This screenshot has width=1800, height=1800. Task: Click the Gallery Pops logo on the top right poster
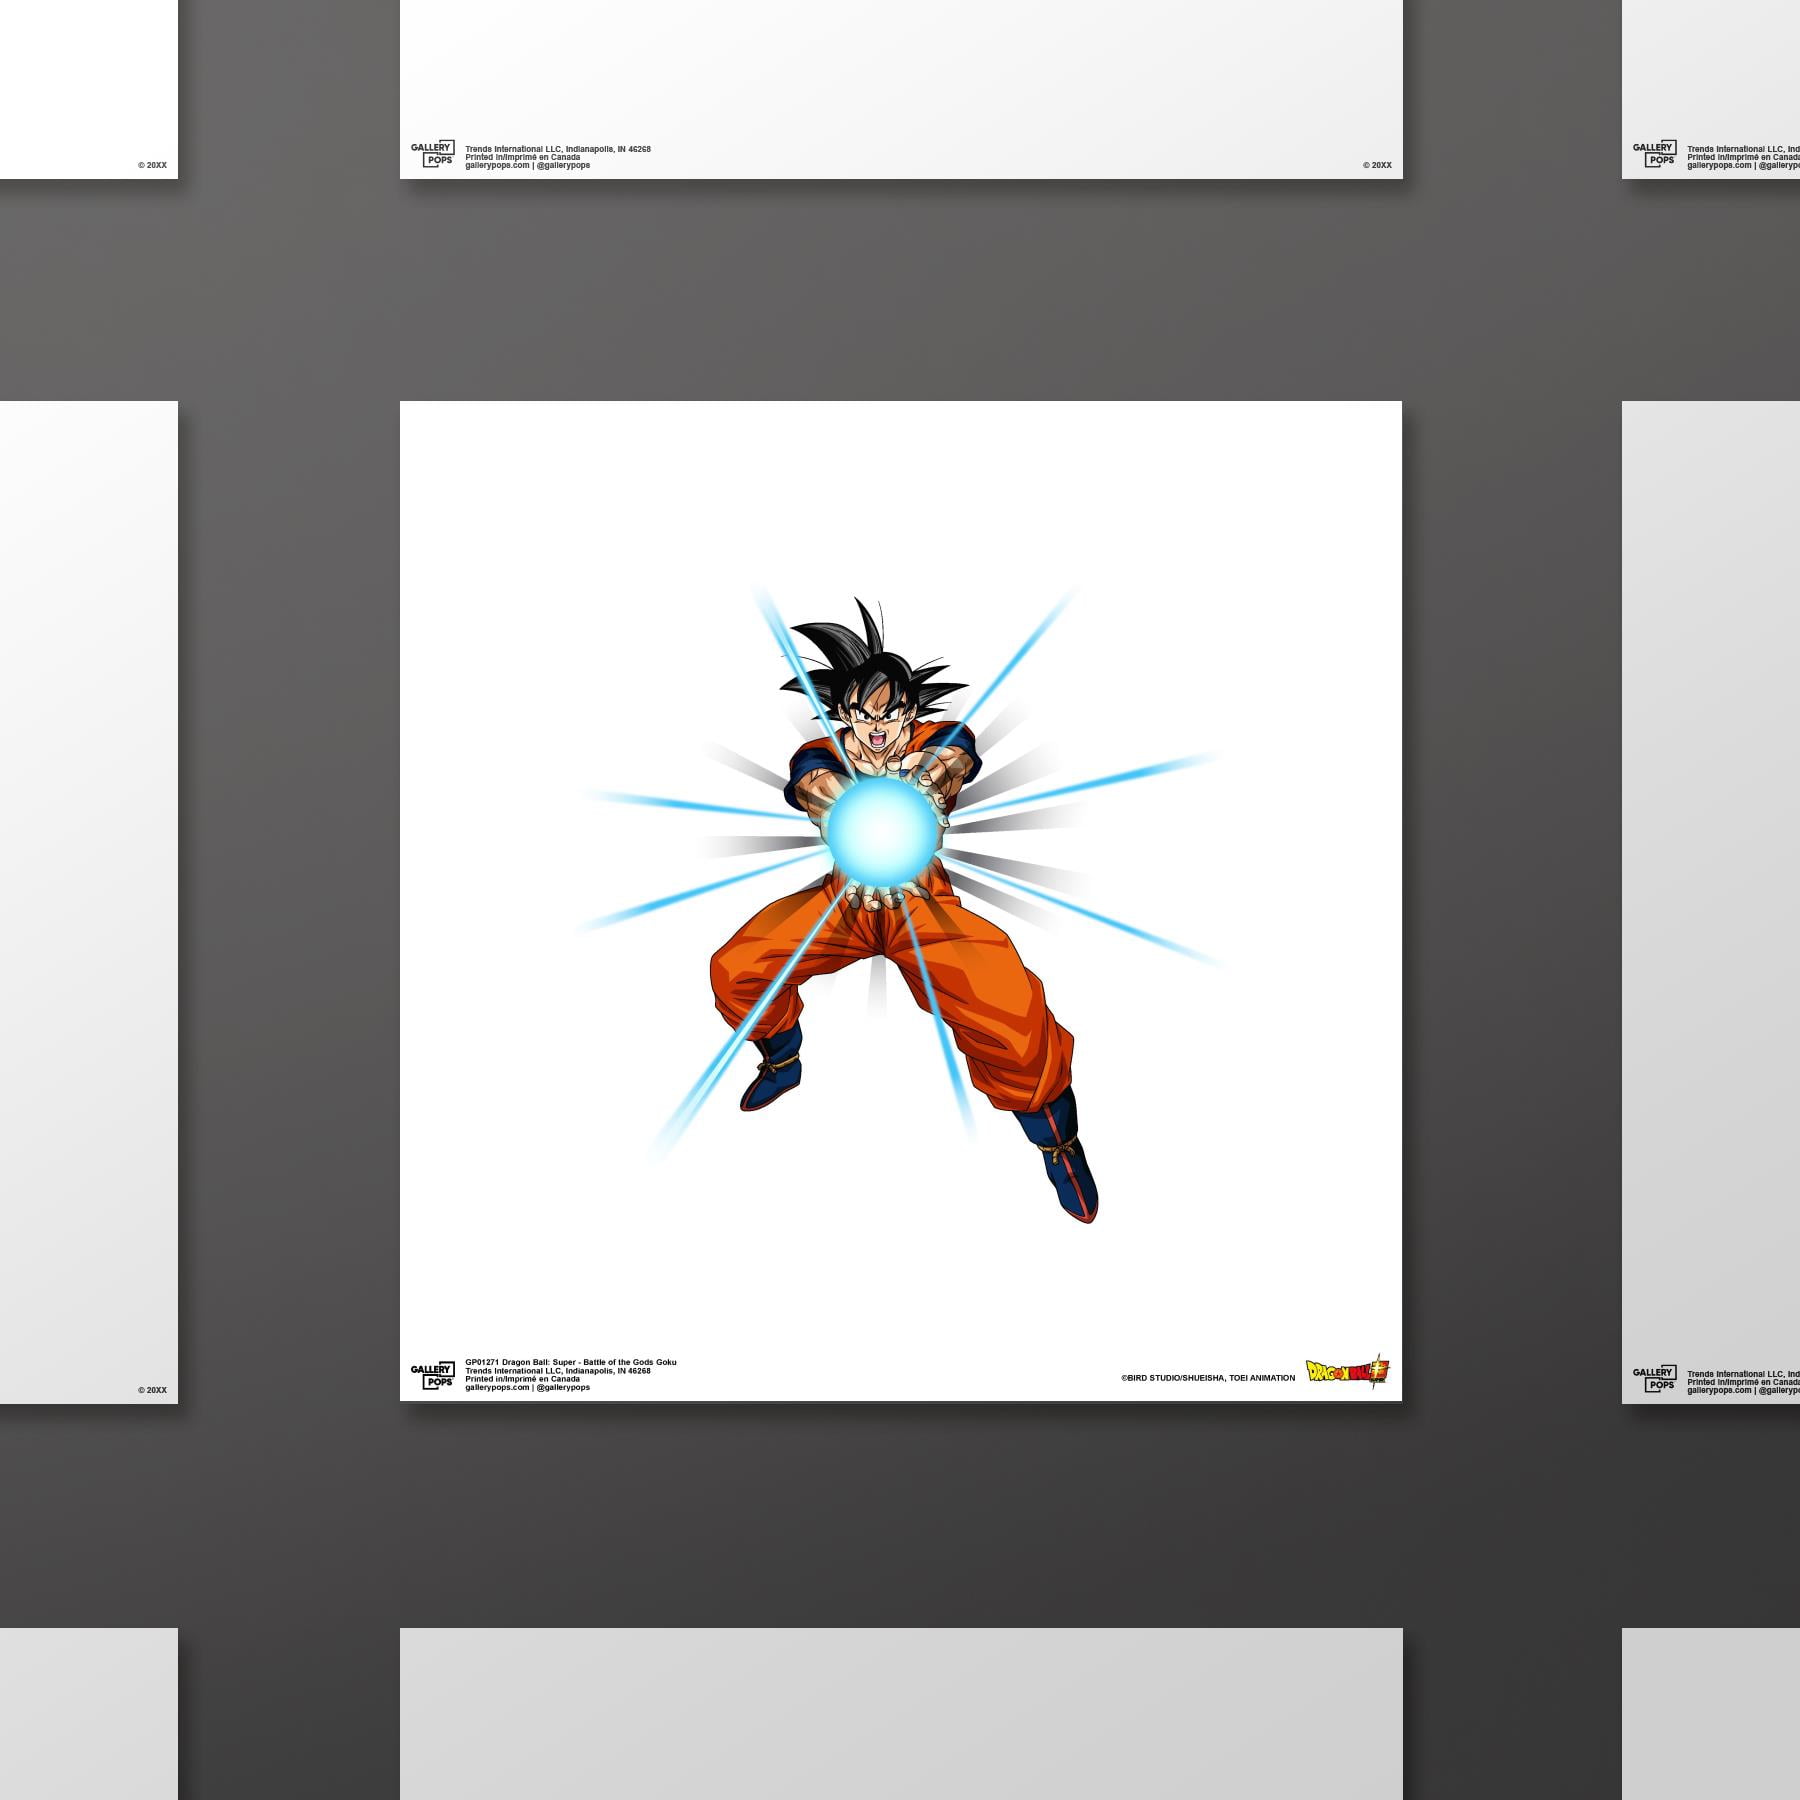pyautogui.click(x=1654, y=153)
